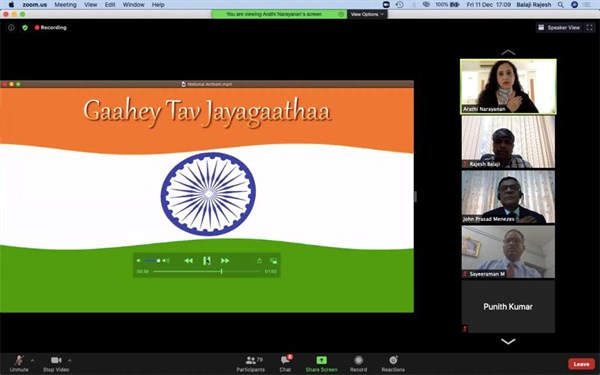This screenshot has width=600, height=375.
Task: Switch to Speaker View
Action: [x=559, y=28]
